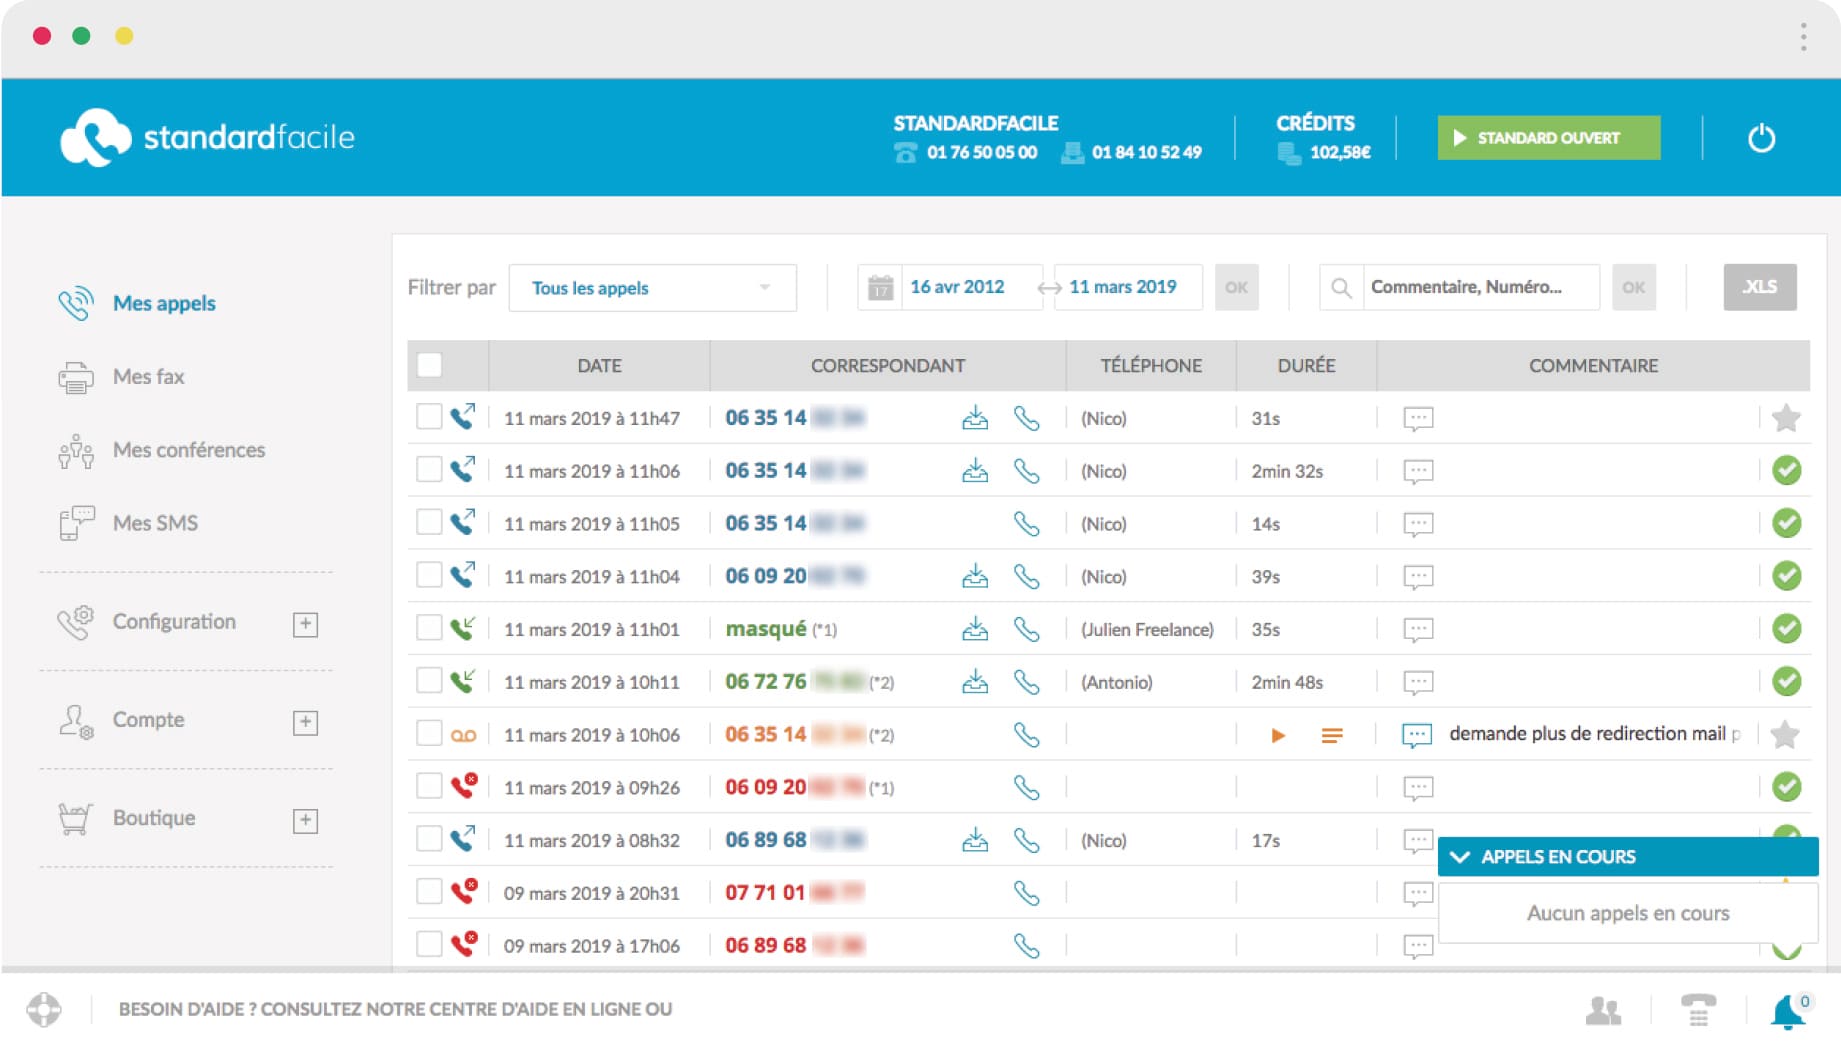The height and width of the screenshot is (1045, 1841).
Task: Open comment bubble for 17h06 call
Action: [x=1418, y=946]
